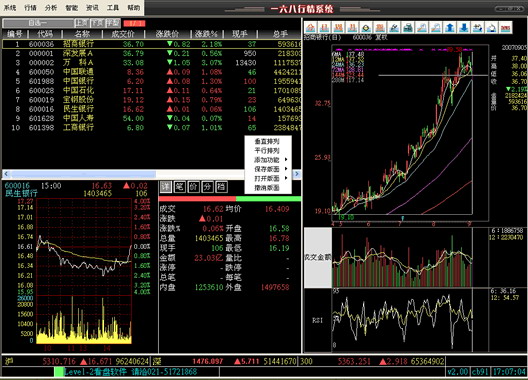
Task: Toggle the 详 detail view button
Action: [166, 187]
